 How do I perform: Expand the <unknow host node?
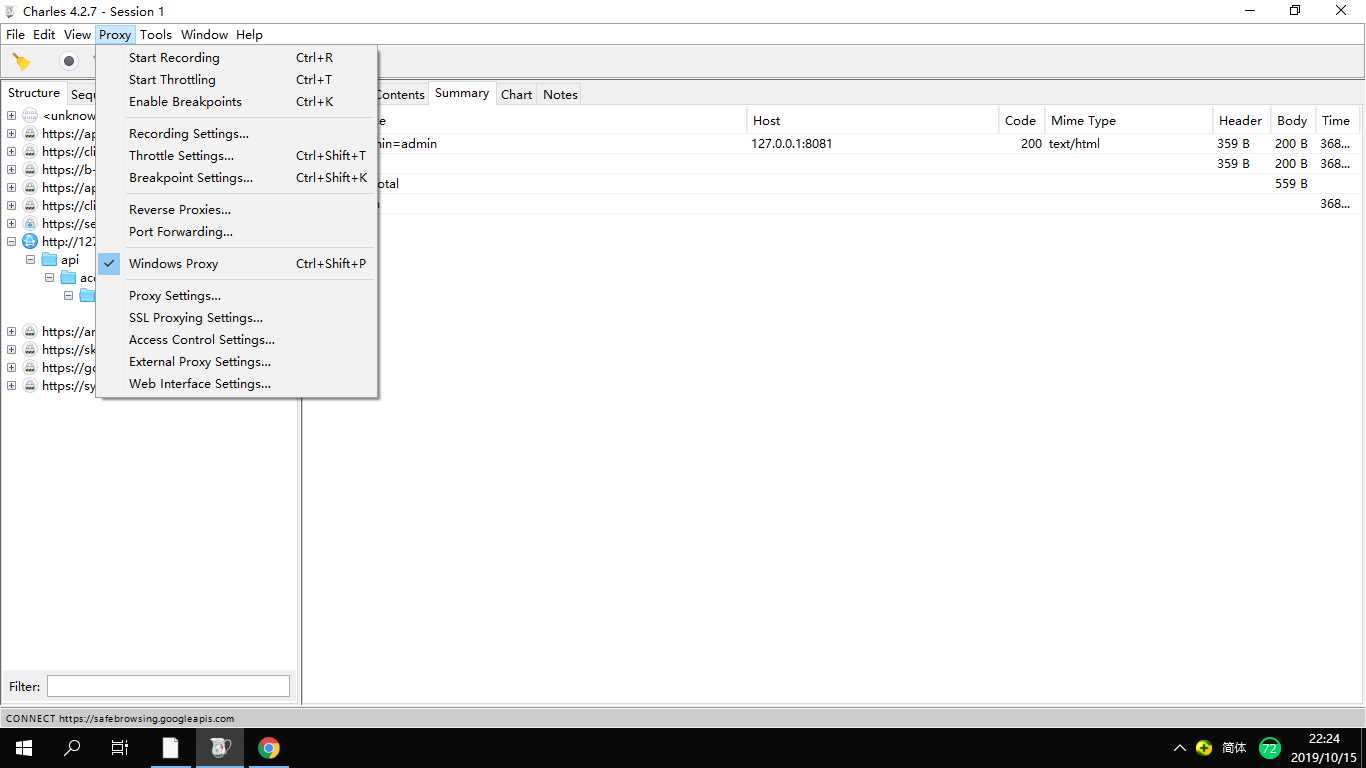tap(11, 115)
